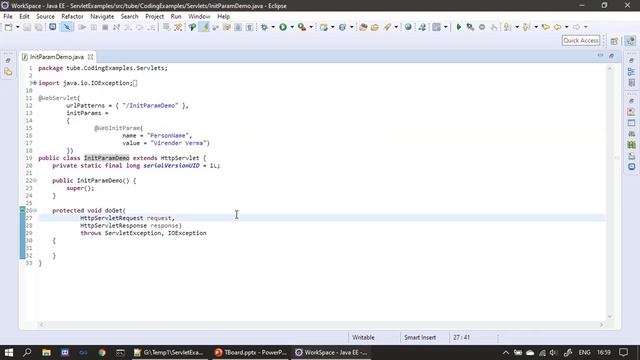This screenshot has width=640, height=360.
Task: Click the Previous Annotation icon
Action: pos(526,27)
